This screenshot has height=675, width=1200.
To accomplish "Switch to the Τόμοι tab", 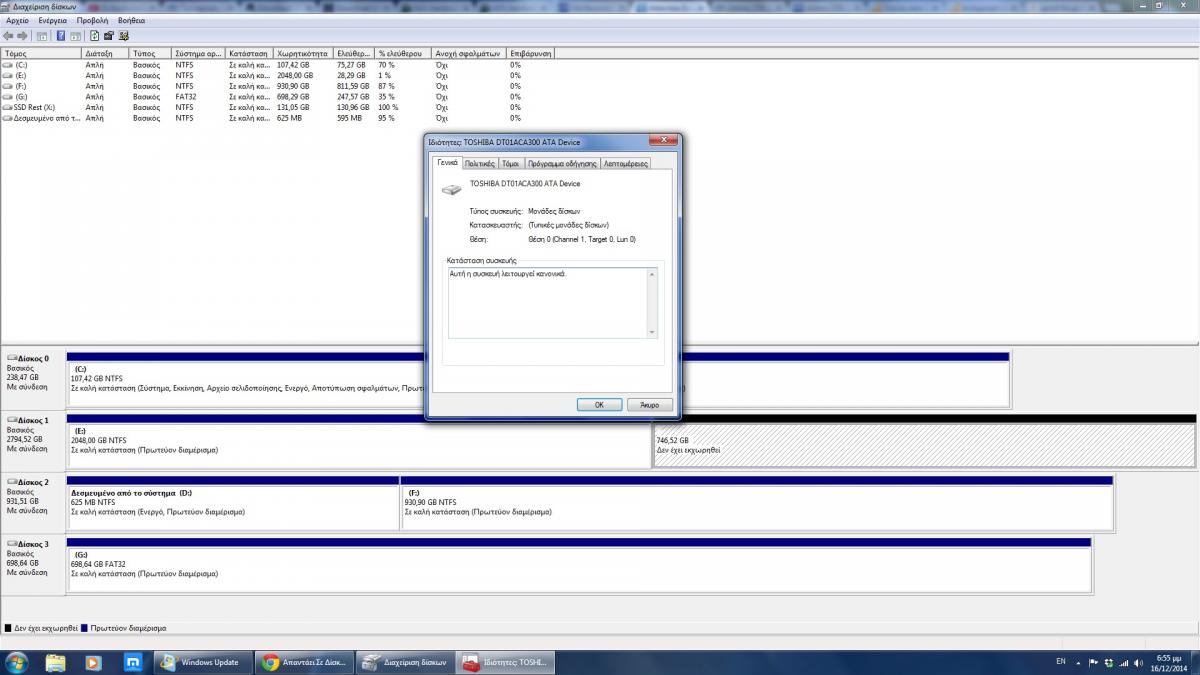I will click(510, 163).
